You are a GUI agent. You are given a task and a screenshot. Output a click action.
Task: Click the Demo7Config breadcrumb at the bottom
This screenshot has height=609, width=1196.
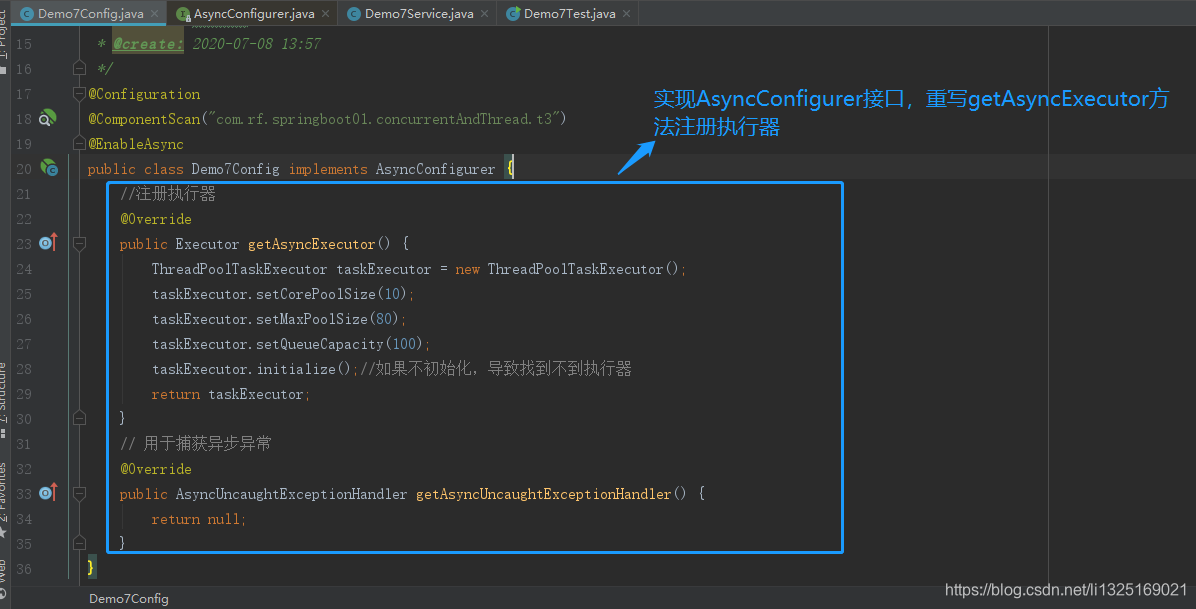click(128, 598)
